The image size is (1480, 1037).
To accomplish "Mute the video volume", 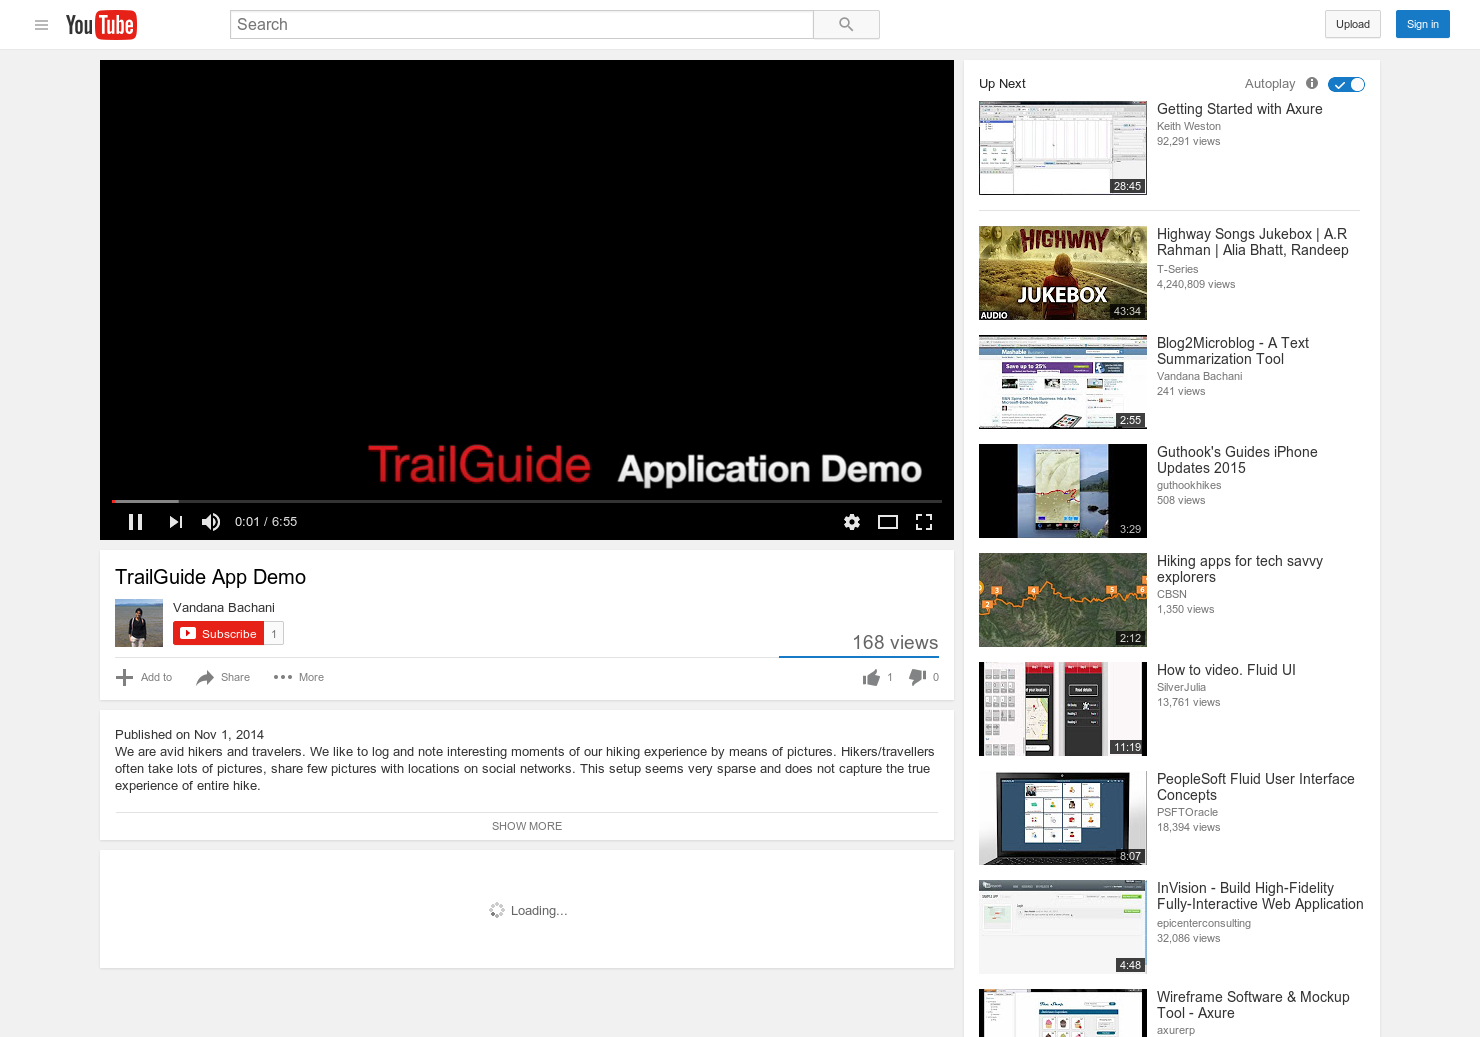I will pos(210,521).
